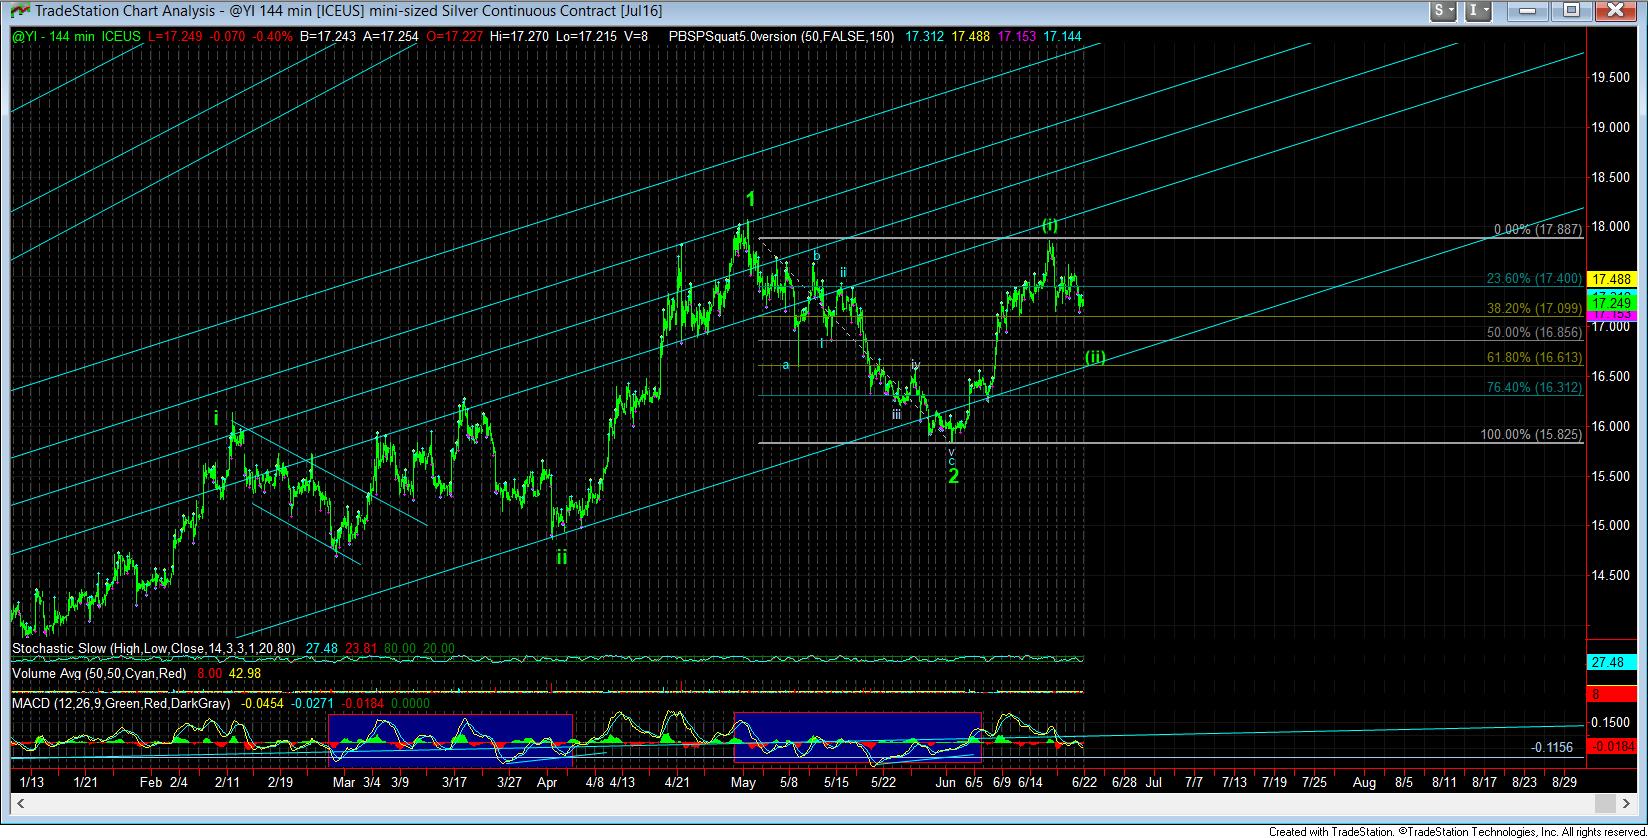1648x838 pixels.
Task: Close the Chart Analysis window
Action: pos(1616,10)
